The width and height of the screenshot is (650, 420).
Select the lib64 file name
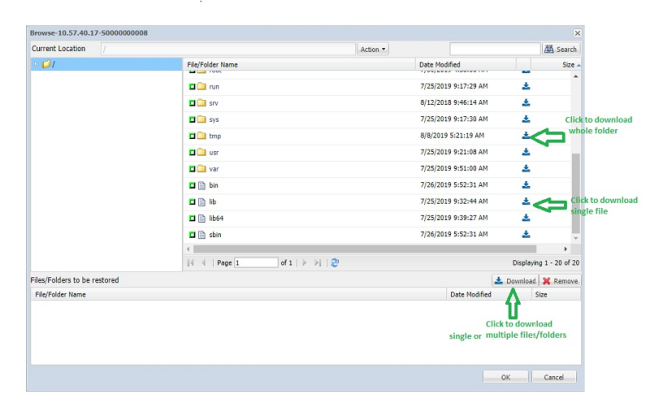click(x=216, y=218)
